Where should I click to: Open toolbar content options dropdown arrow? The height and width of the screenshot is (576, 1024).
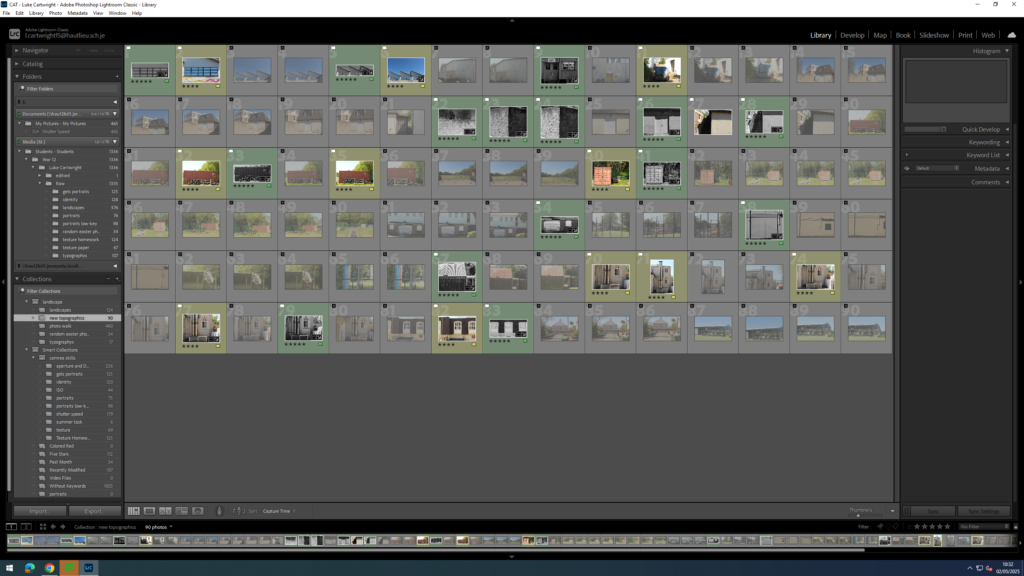tap(892, 511)
